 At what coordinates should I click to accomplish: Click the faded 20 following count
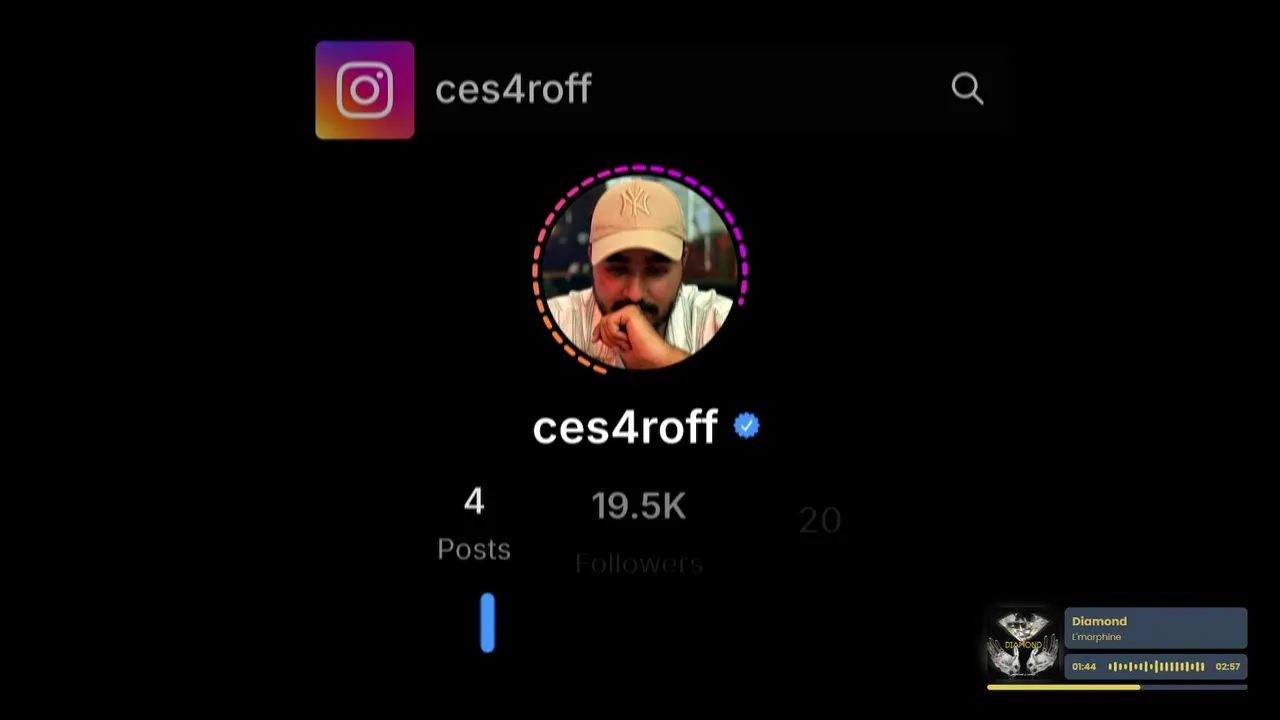click(820, 520)
